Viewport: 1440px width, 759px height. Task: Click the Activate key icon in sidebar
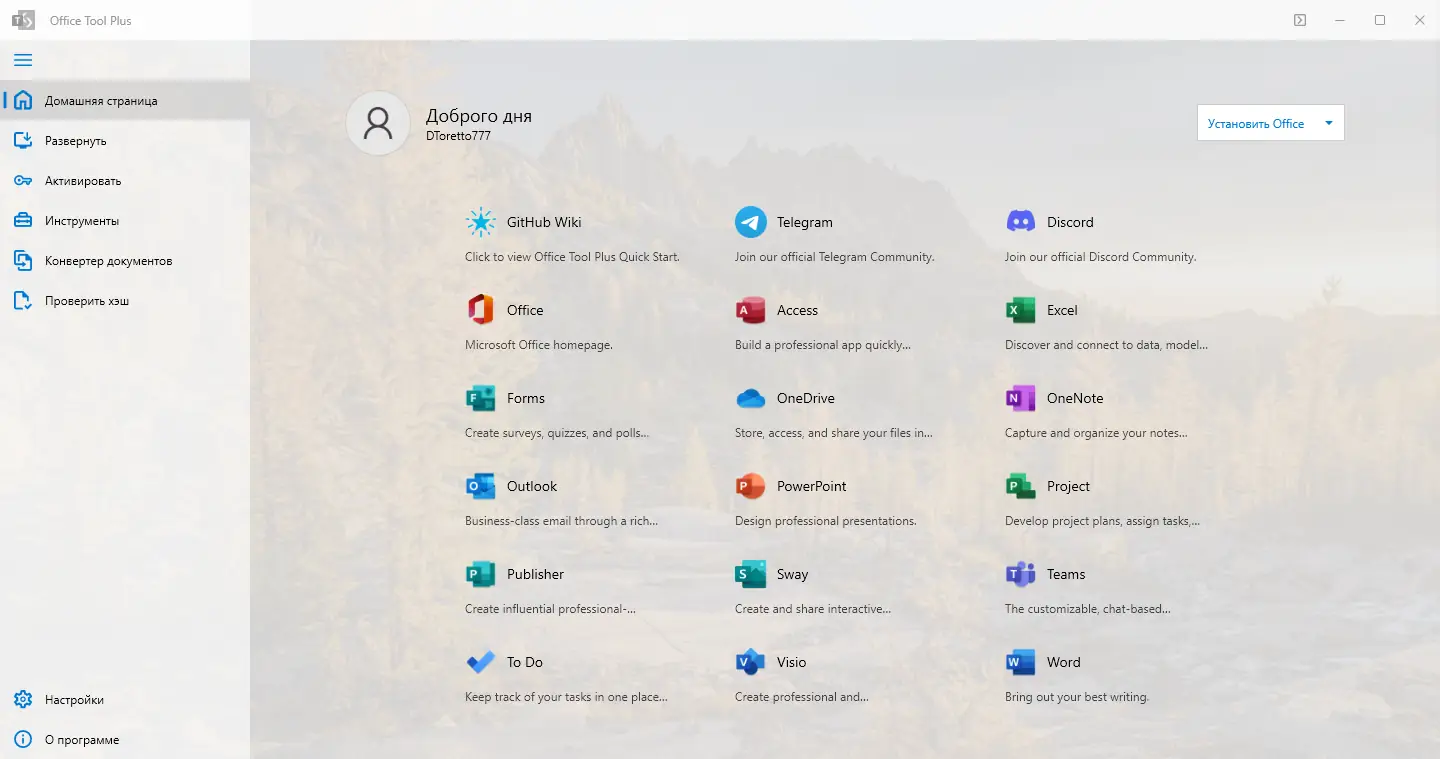click(x=23, y=180)
